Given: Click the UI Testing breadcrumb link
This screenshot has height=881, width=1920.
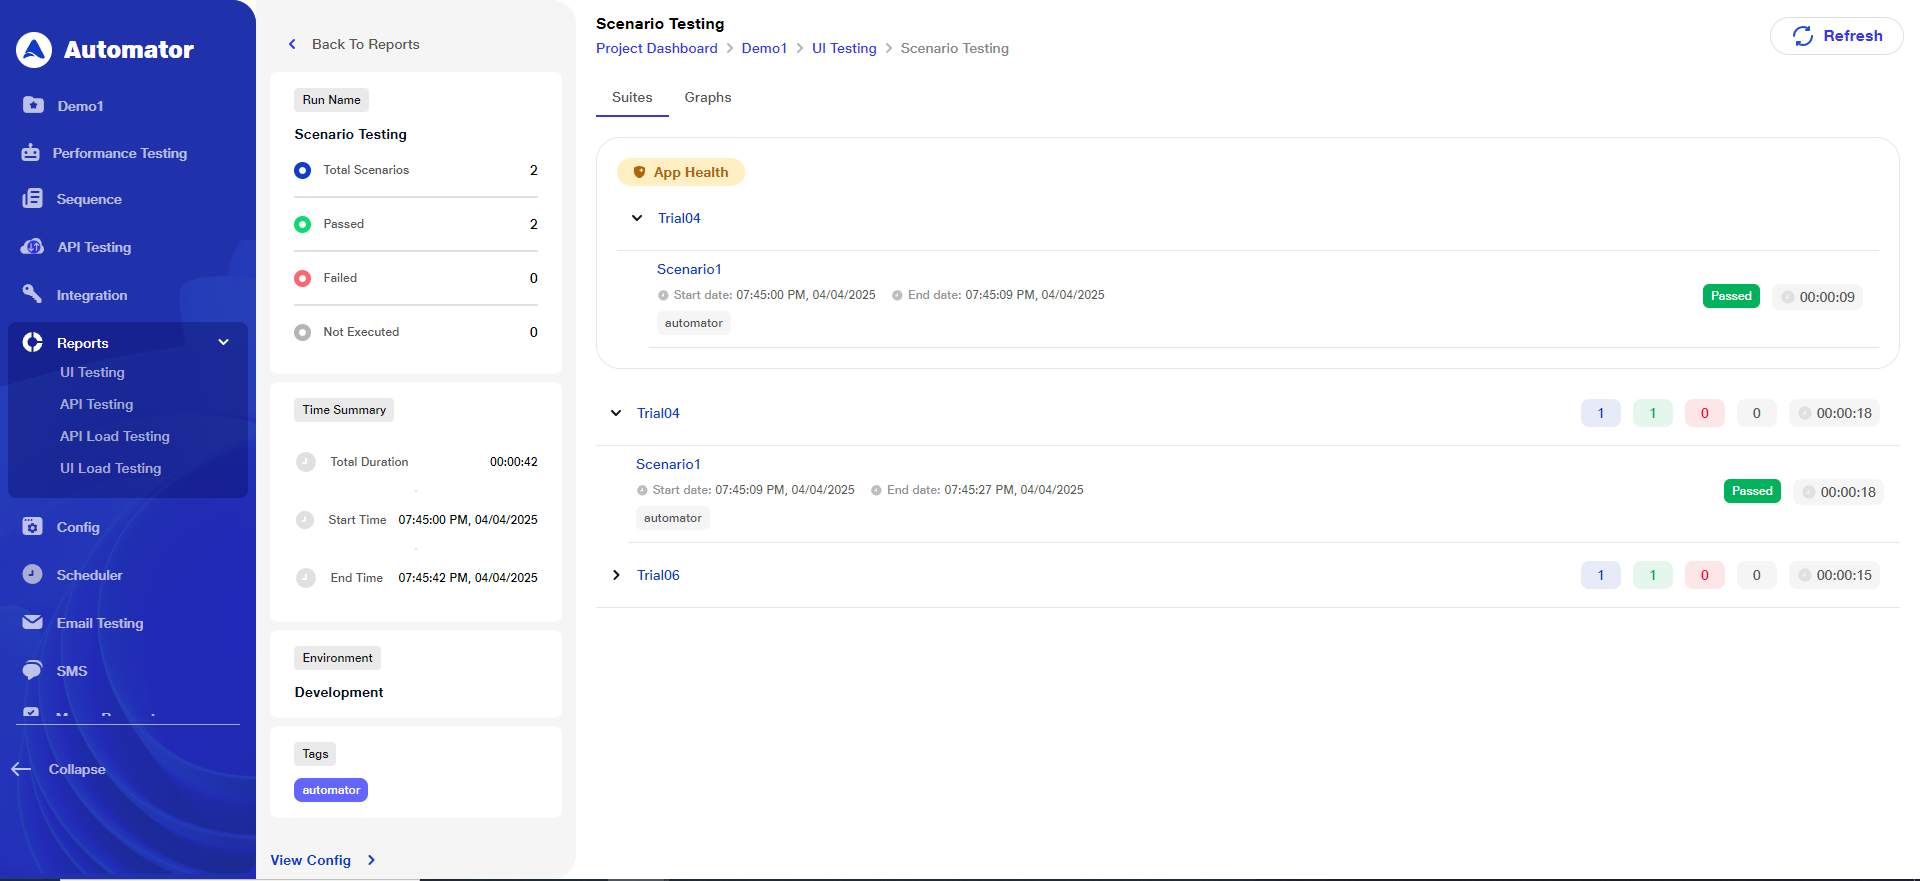Looking at the screenshot, I should click(844, 48).
